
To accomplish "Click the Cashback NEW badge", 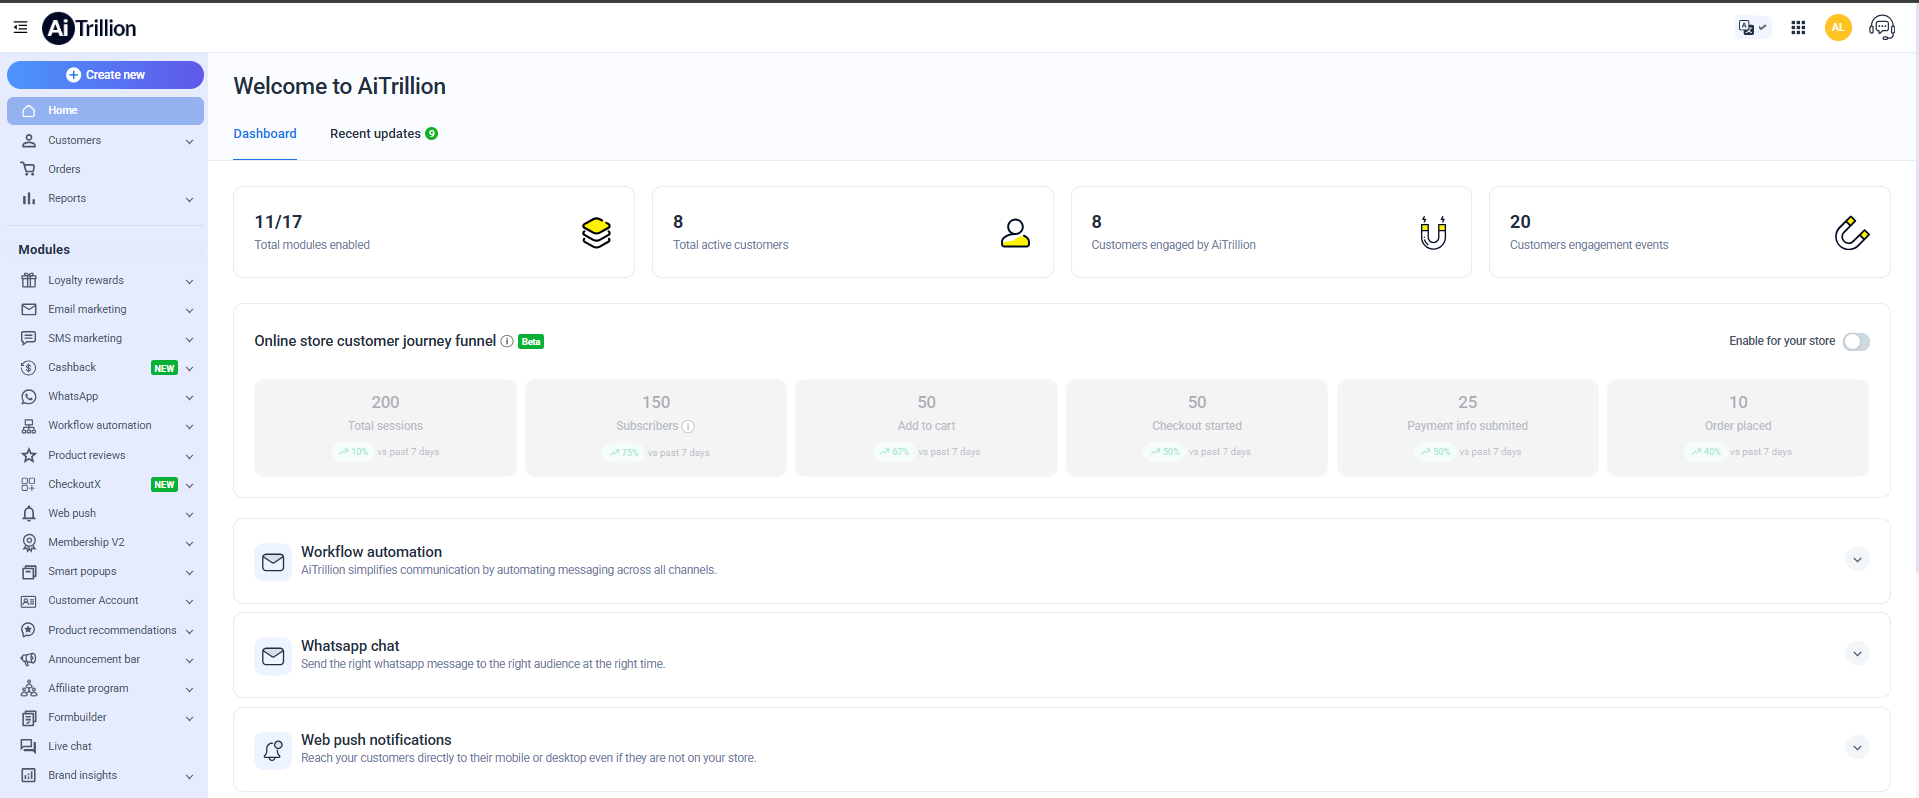I will point(164,369).
